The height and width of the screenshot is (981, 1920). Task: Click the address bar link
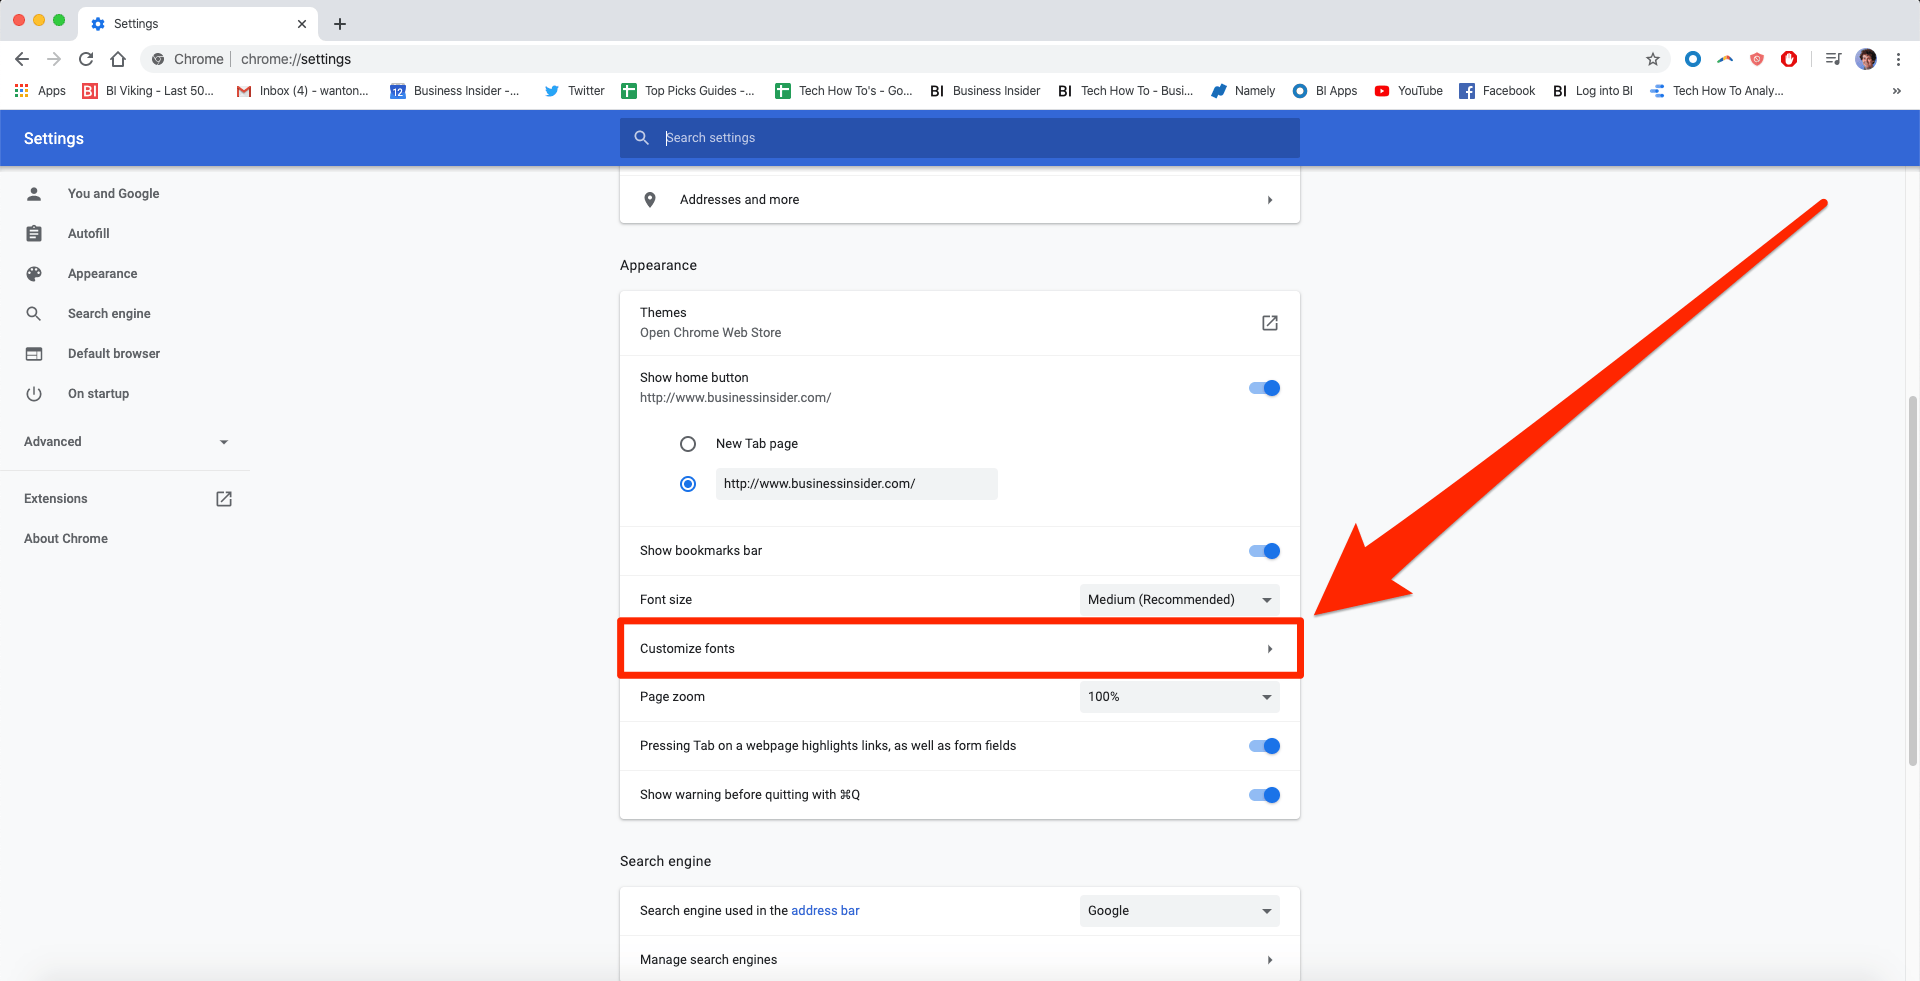pos(825,911)
